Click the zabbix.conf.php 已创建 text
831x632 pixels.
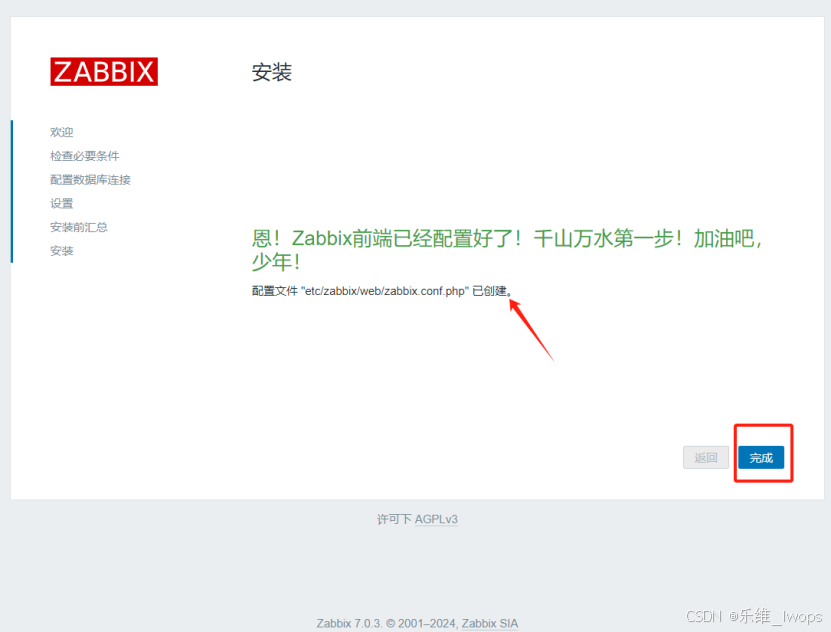coord(382,291)
